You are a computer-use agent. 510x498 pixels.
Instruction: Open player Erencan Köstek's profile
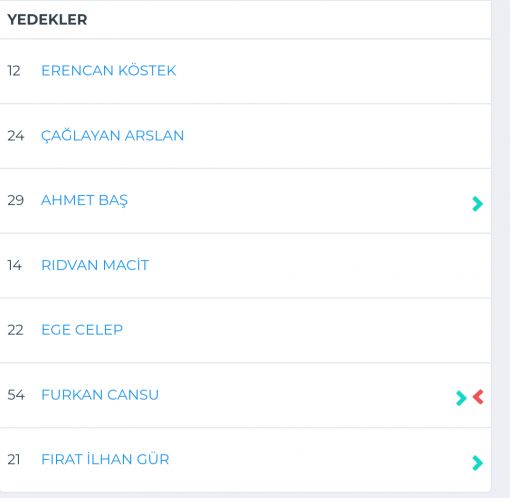[109, 70]
